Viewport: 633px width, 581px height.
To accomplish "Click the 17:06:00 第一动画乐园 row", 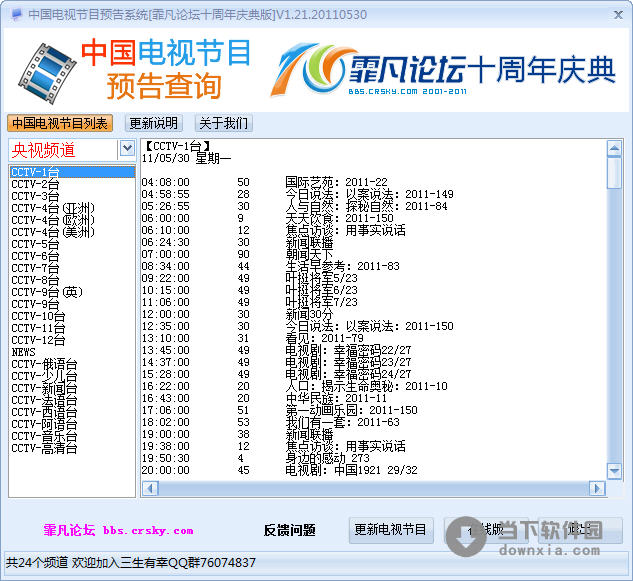I will pos(279,410).
